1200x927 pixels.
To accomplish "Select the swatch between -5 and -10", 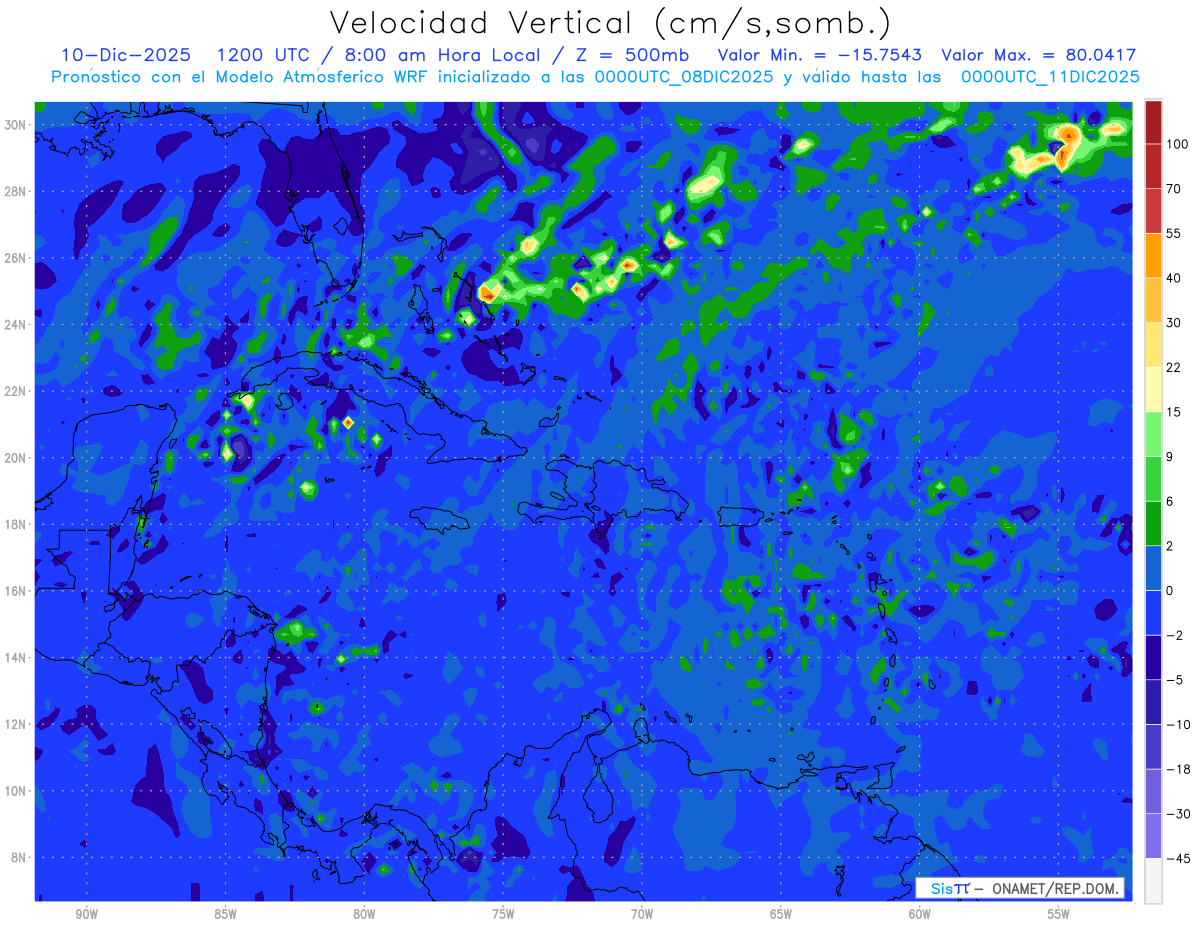I will [x=1153, y=702].
